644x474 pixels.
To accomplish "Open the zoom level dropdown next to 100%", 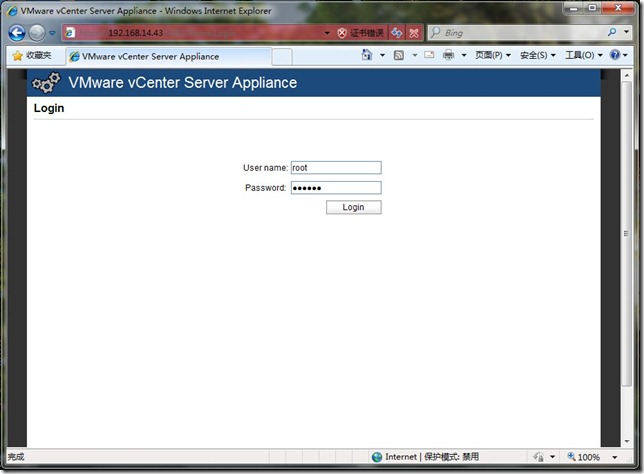I will coord(614,457).
